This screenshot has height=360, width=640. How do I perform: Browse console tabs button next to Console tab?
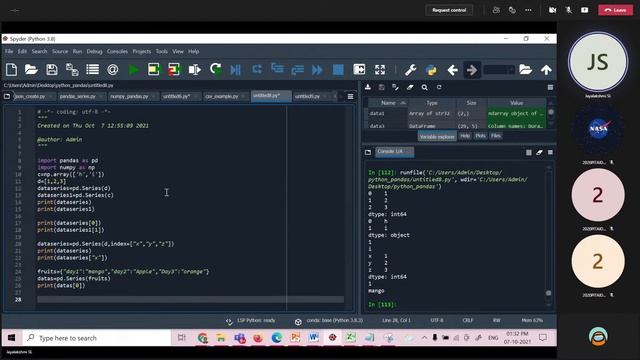[368, 152]
